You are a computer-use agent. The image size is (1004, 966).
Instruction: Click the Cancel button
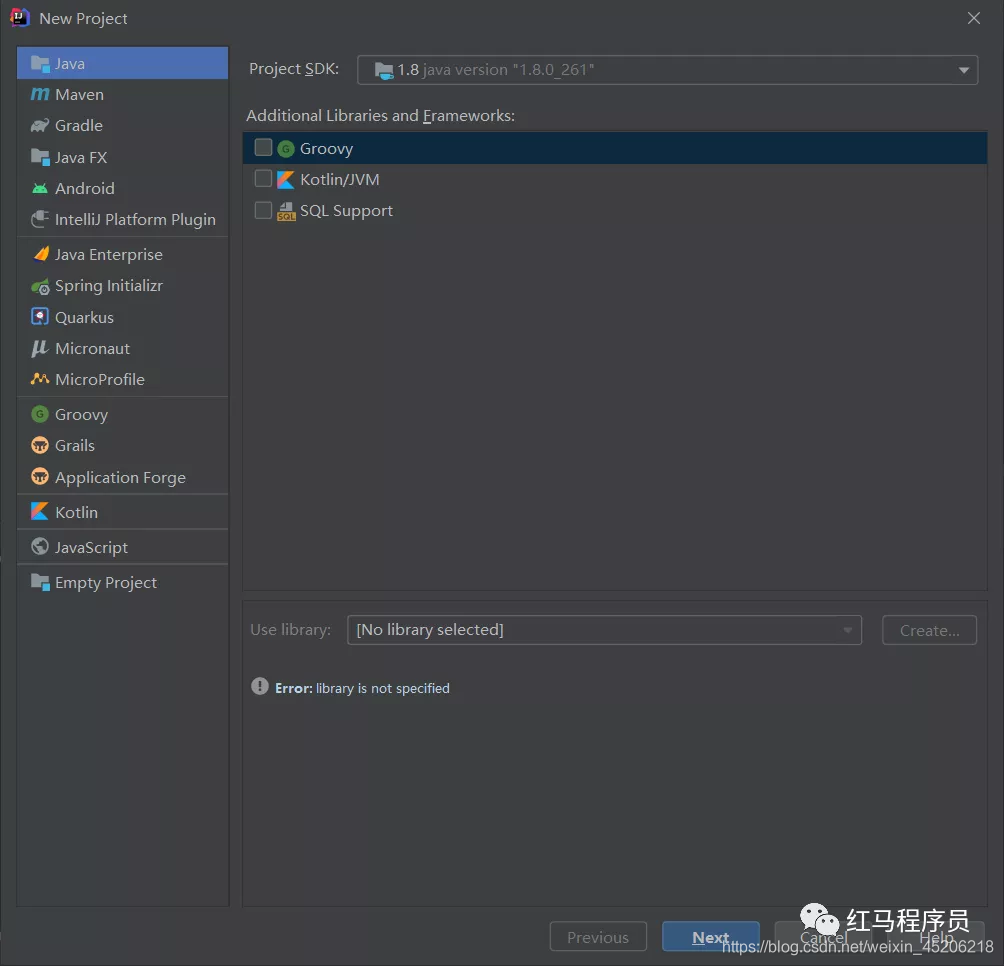tap(823, 937)
